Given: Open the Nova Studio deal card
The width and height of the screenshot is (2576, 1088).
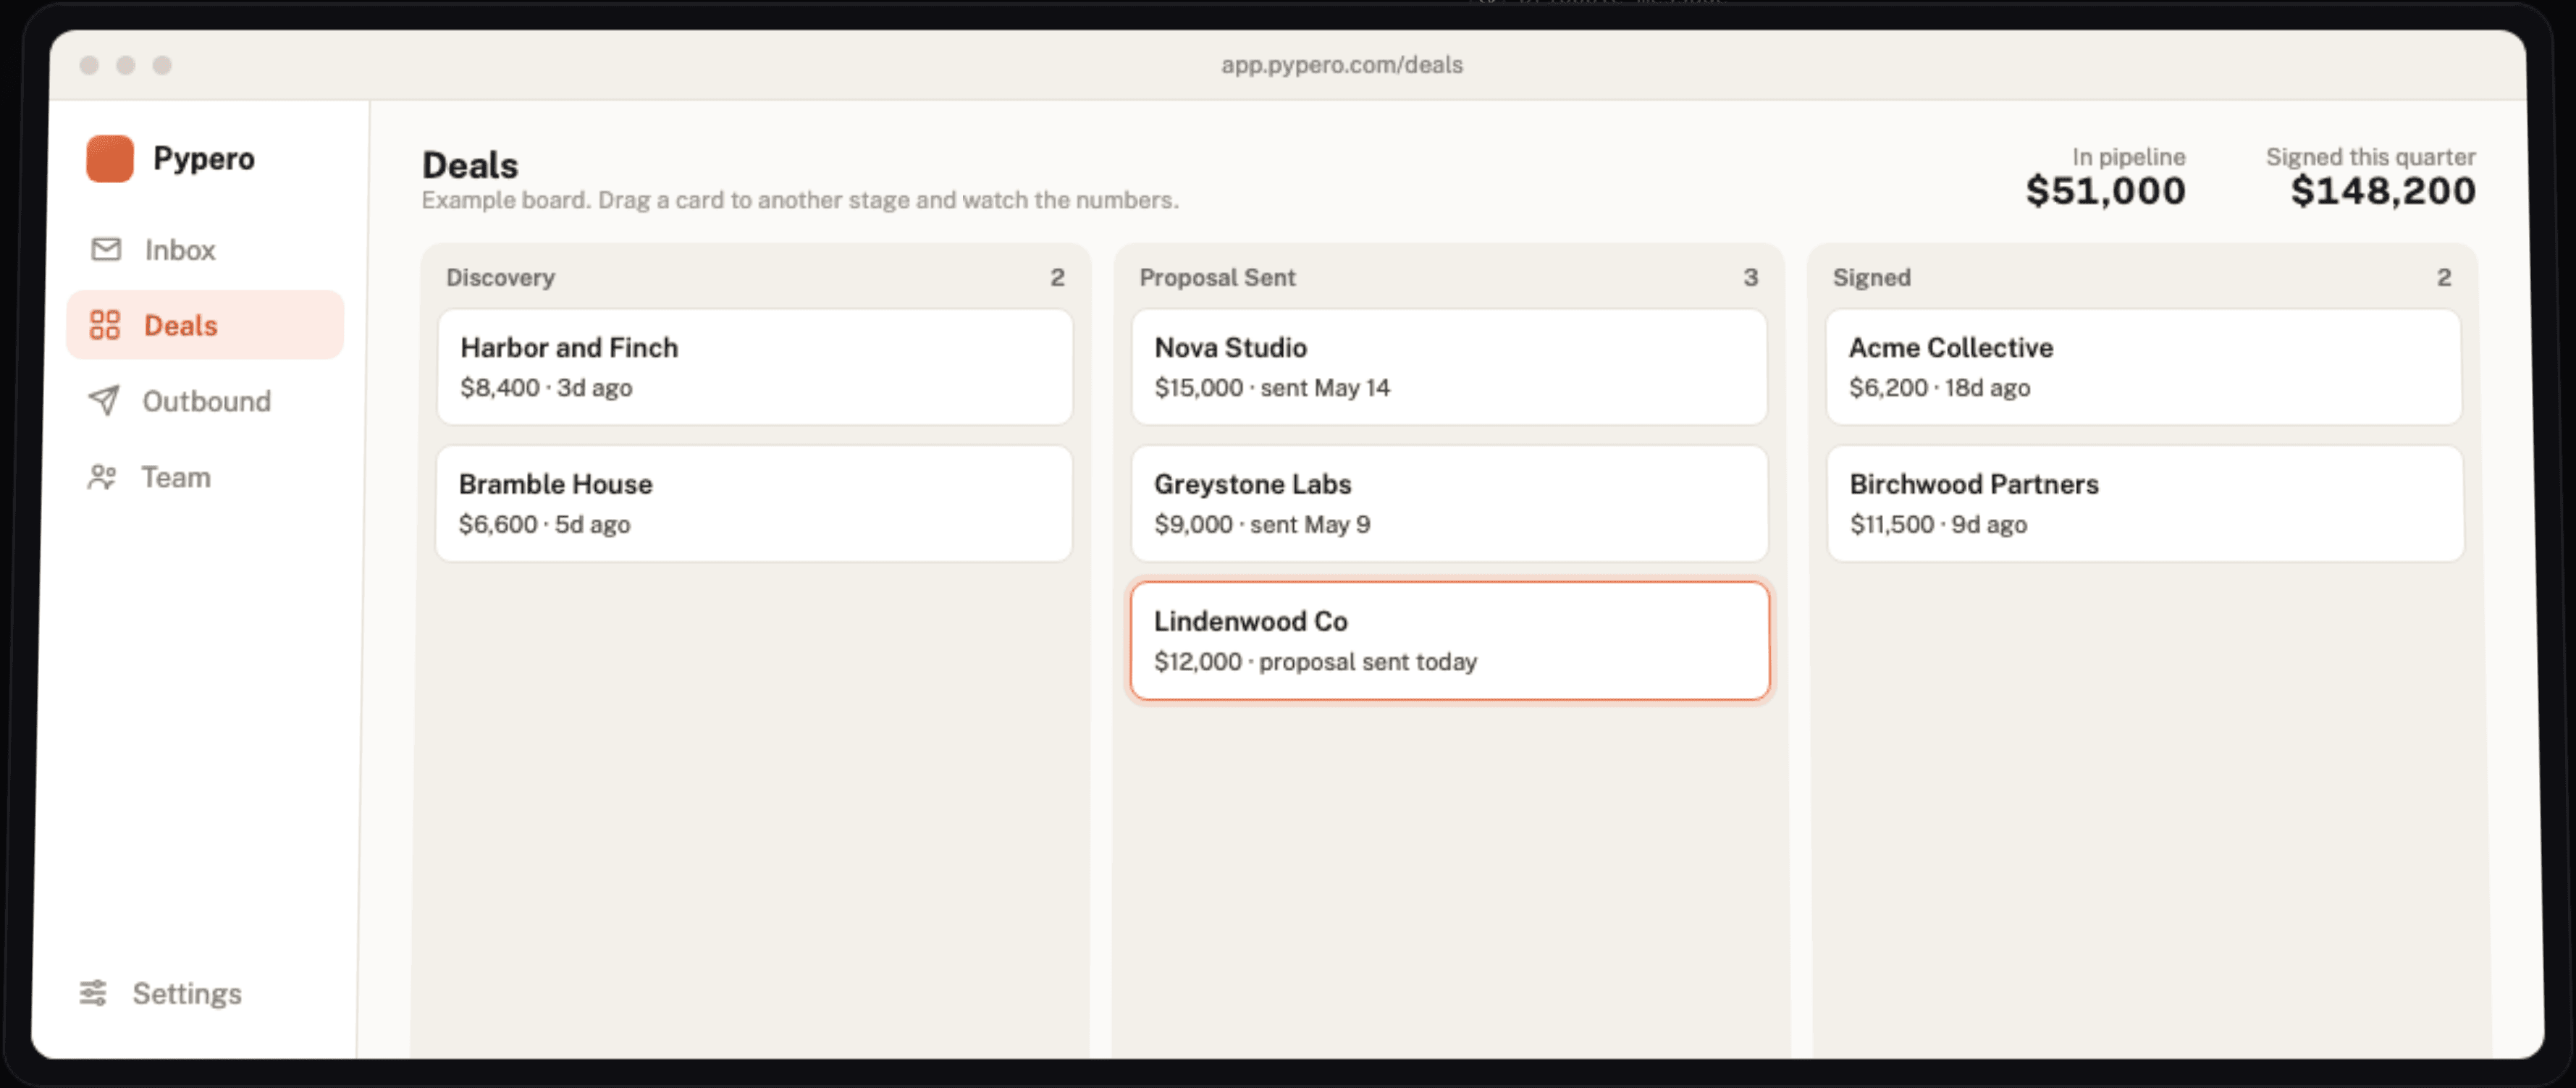Looking at the screenshot, I should (1449, 367).
